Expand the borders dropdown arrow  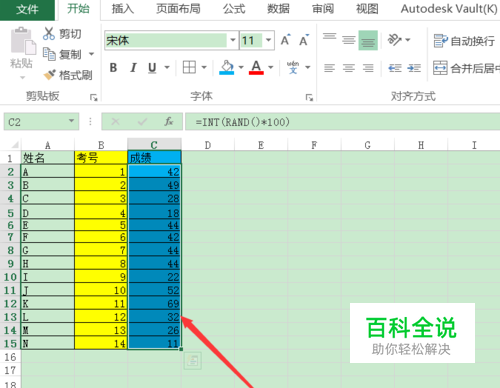(x=204, y=68)
